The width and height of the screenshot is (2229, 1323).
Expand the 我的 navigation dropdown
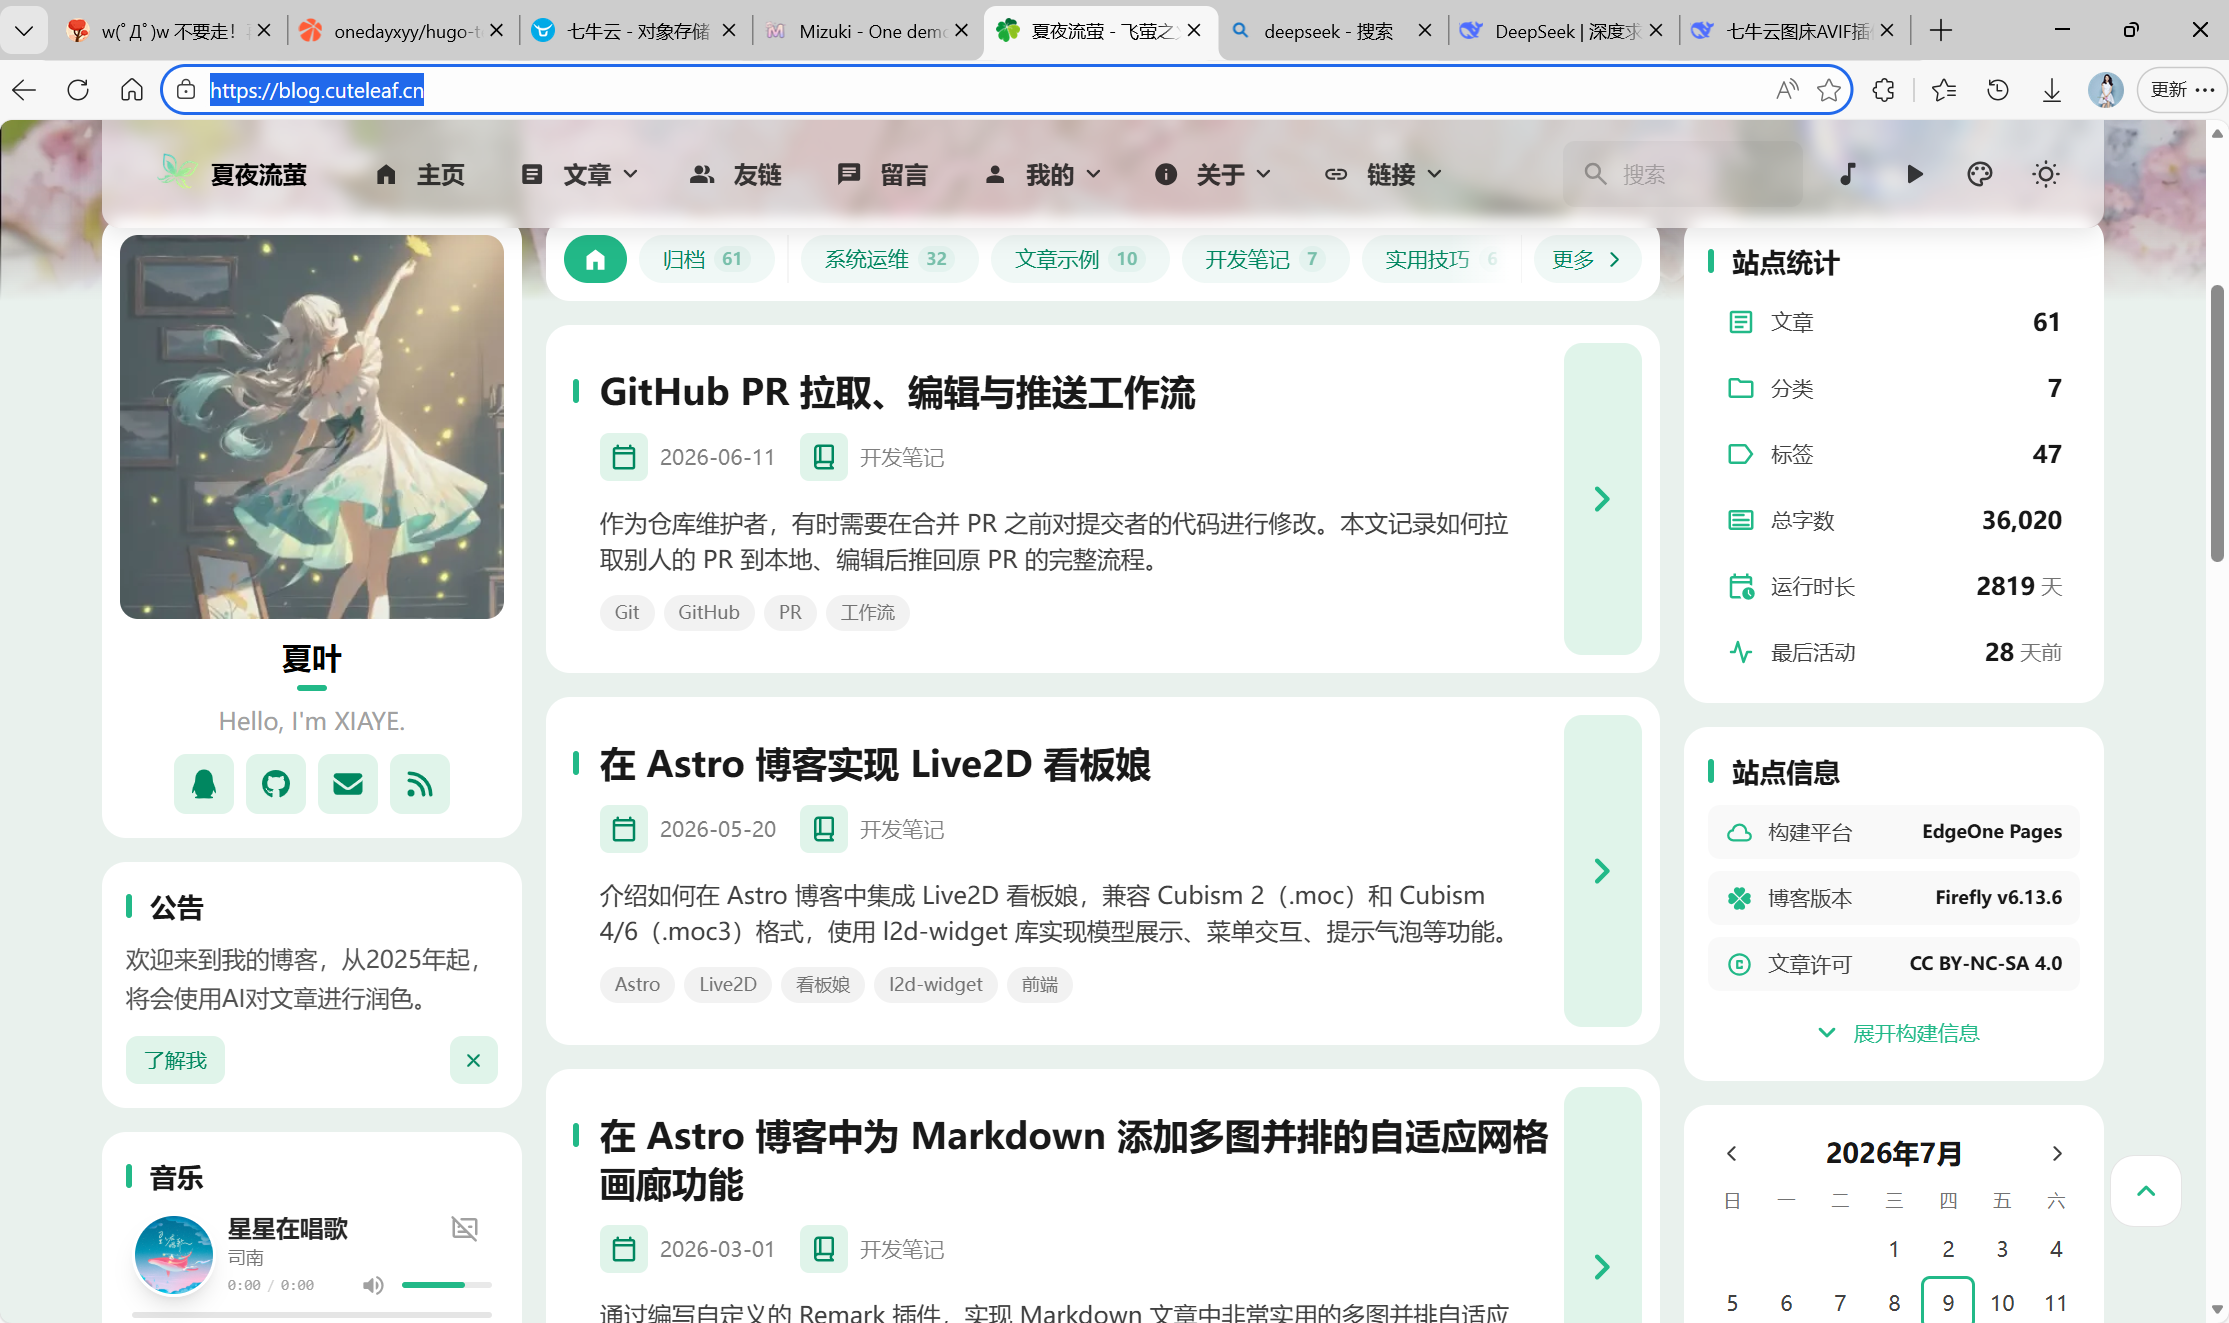tap(1044, 175)
